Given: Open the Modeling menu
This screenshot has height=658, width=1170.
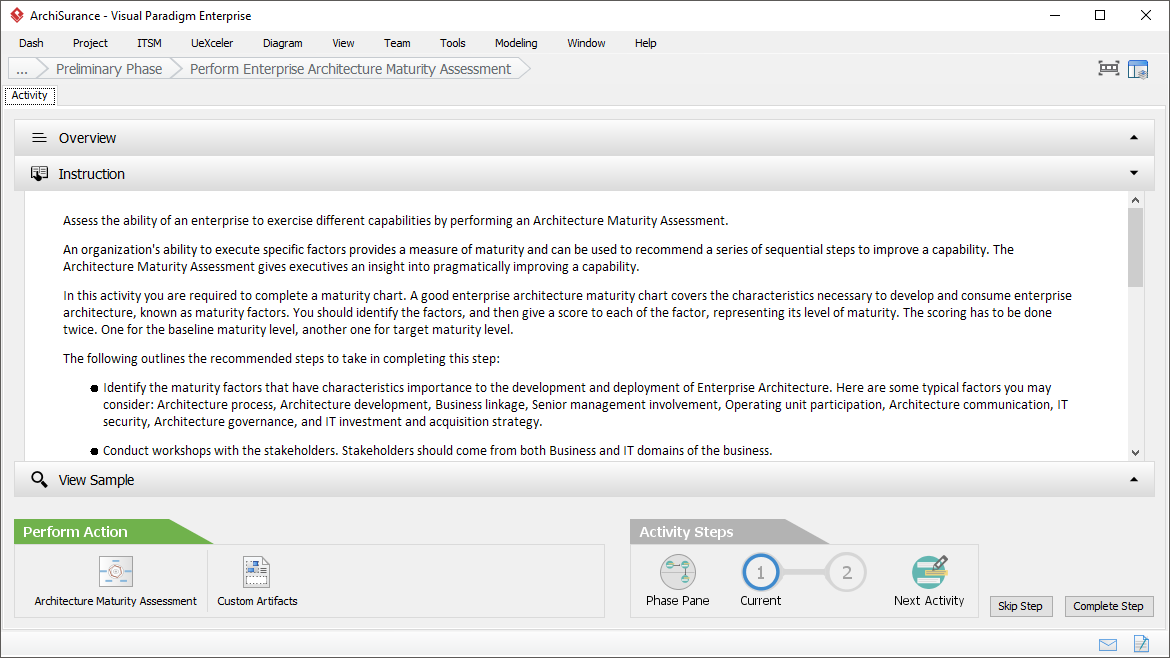Looking at the screenshot, I should [516, 43].
